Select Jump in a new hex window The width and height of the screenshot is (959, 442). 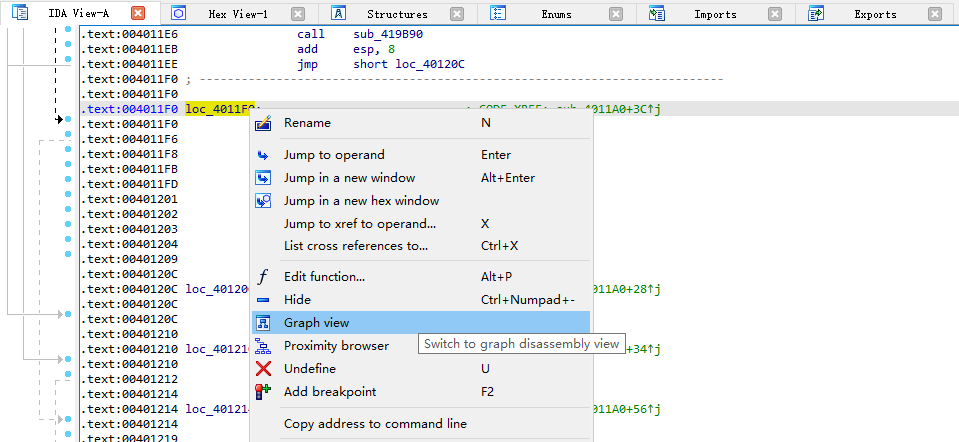(421, 201)
